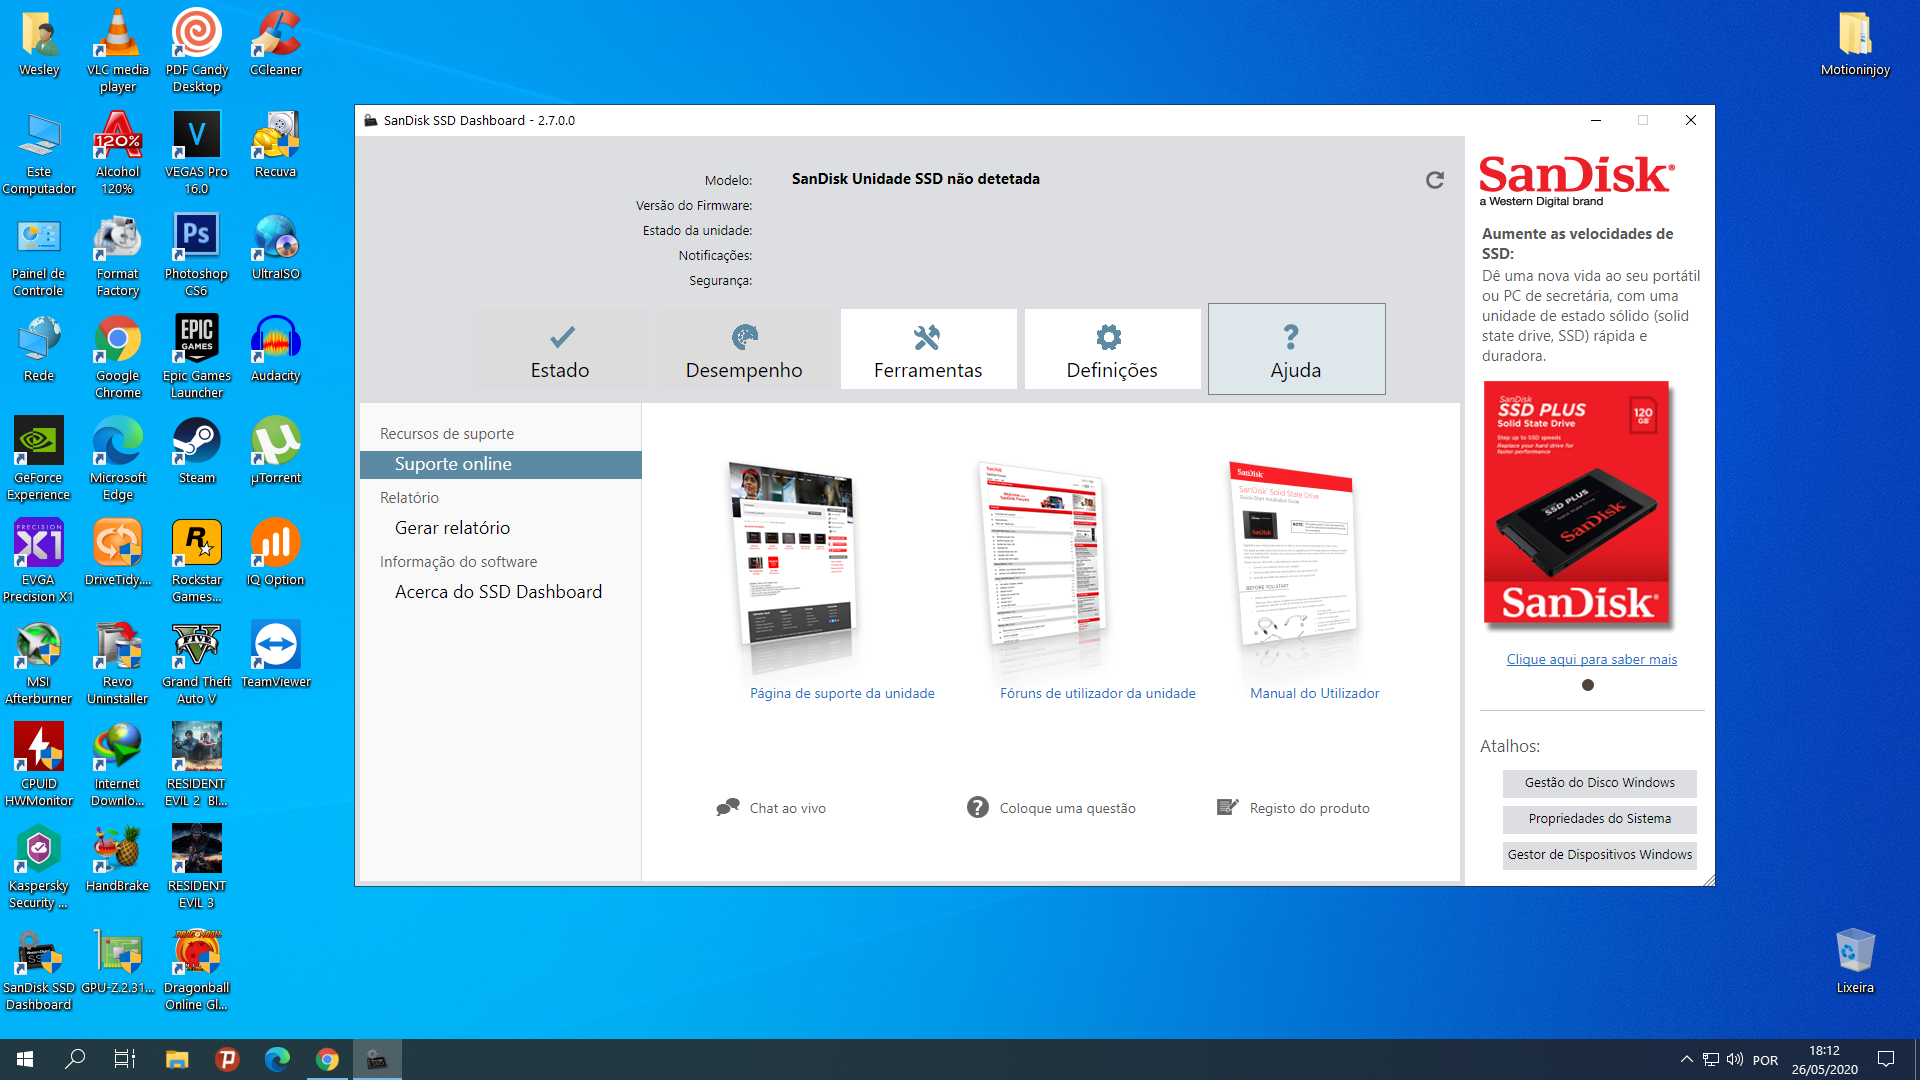
Task: Follow Clique aqui para saber mais link
Action: pos(1592,659)
